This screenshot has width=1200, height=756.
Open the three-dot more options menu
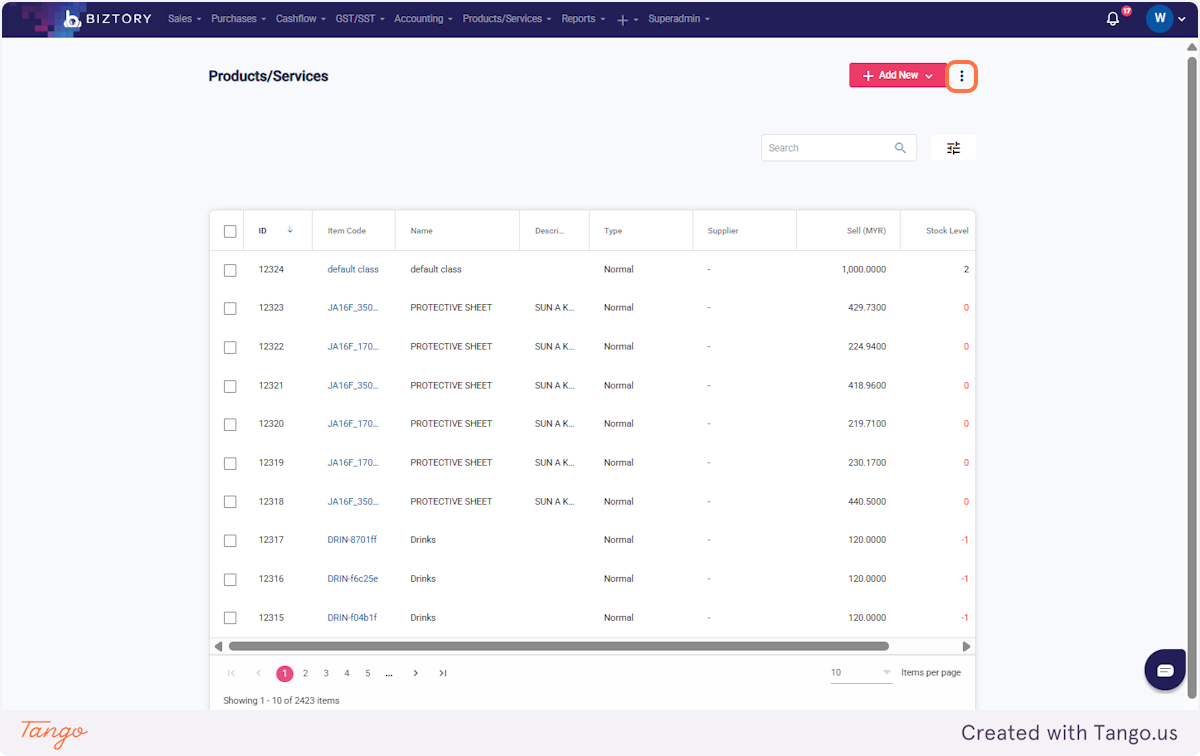click(961, 76)
